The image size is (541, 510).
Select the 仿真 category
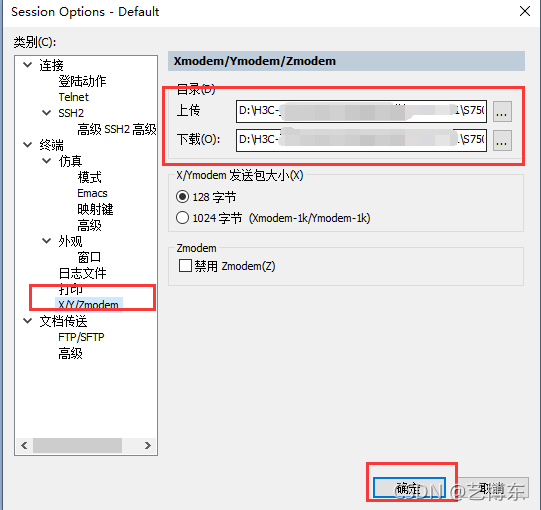[70, 161]
